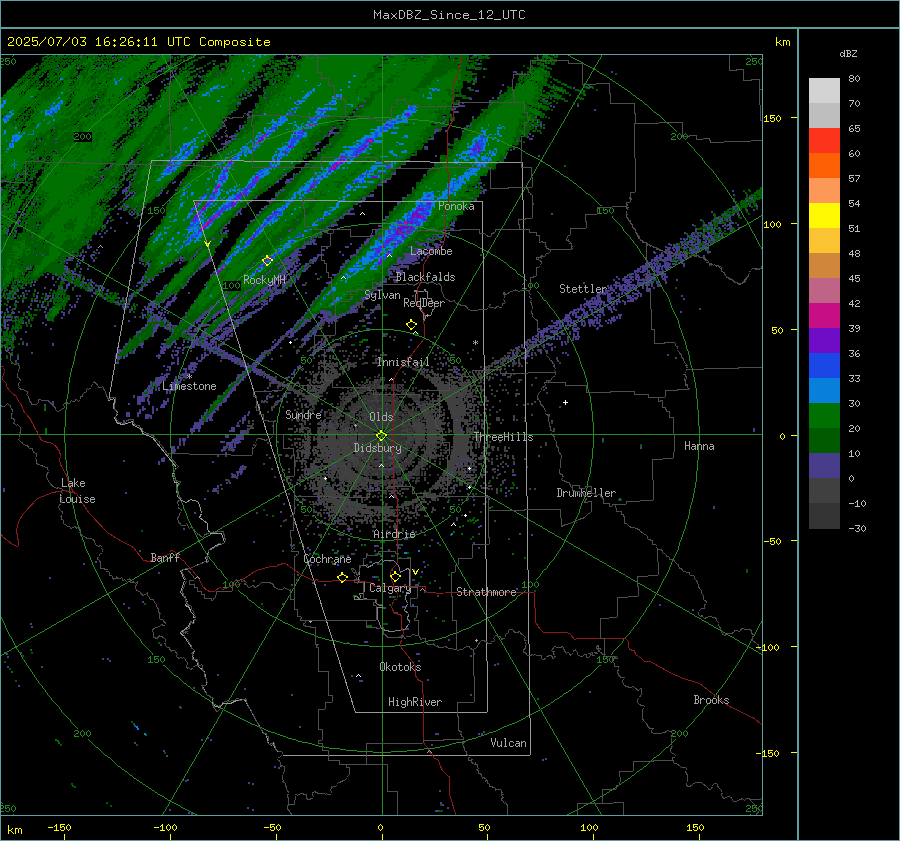Pick the red swatch in dBZ legend
This screenshot has height=841, width=900.
[x=824, y=140]
